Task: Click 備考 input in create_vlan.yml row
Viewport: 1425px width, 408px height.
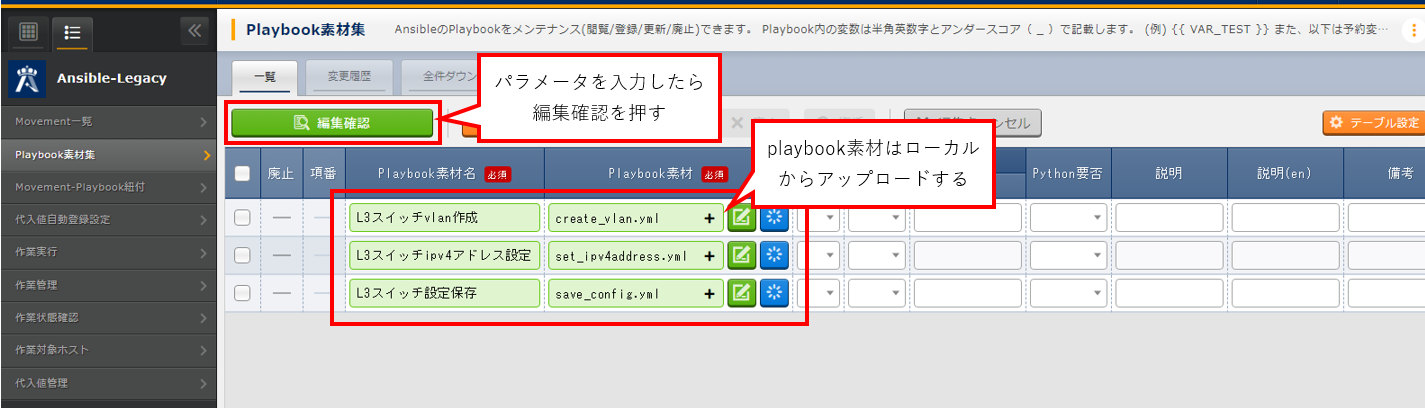Action: pyautogui.click(x=1386, y=218)
